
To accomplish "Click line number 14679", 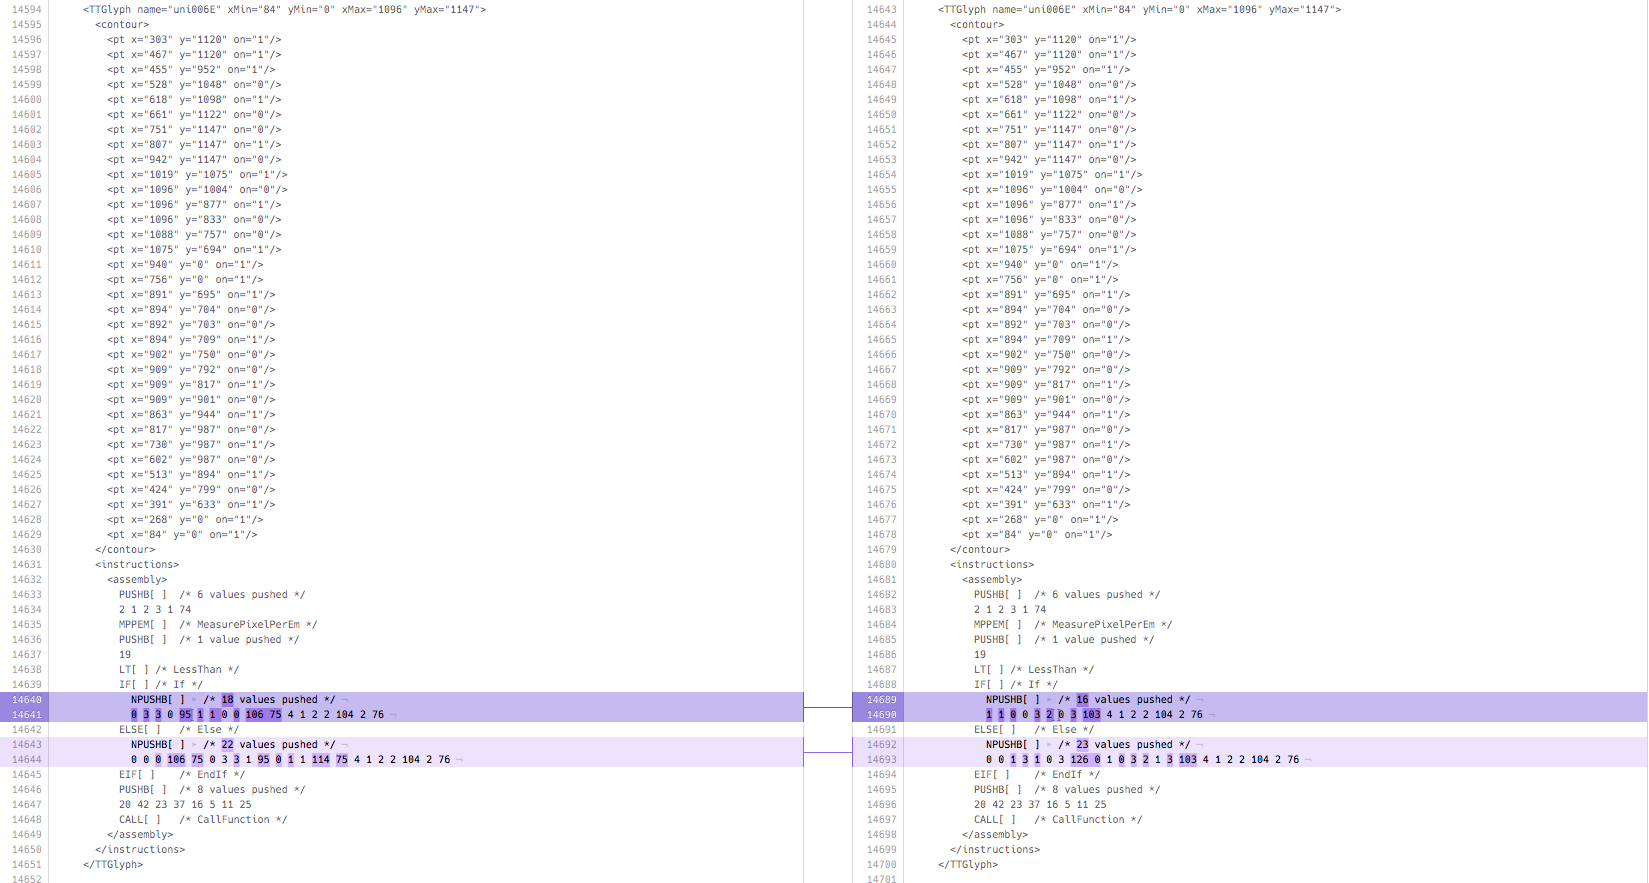I will (882, 550).
